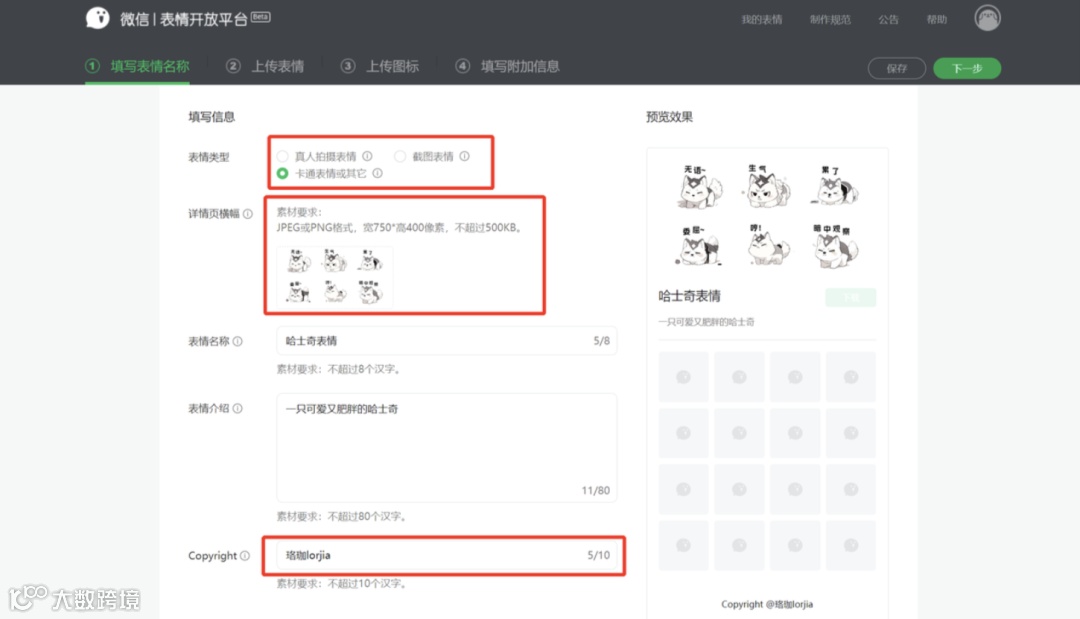Click info icon beside 表情名称 label

pos(238,342)
